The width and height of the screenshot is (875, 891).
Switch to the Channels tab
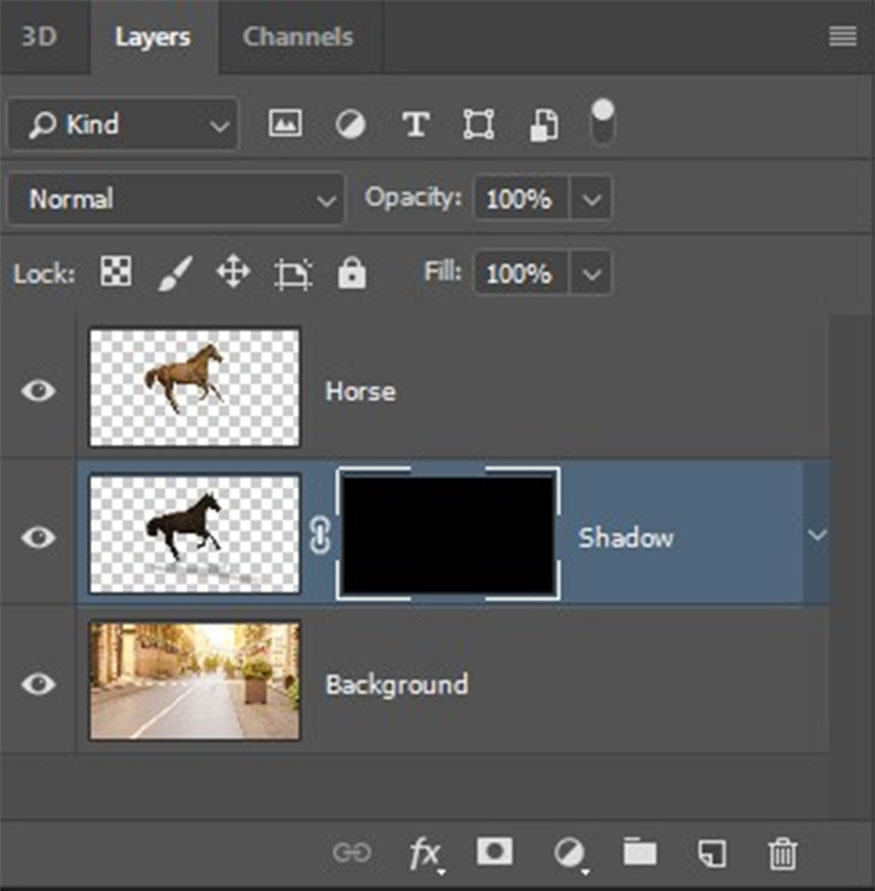click(x=298, y=37)
